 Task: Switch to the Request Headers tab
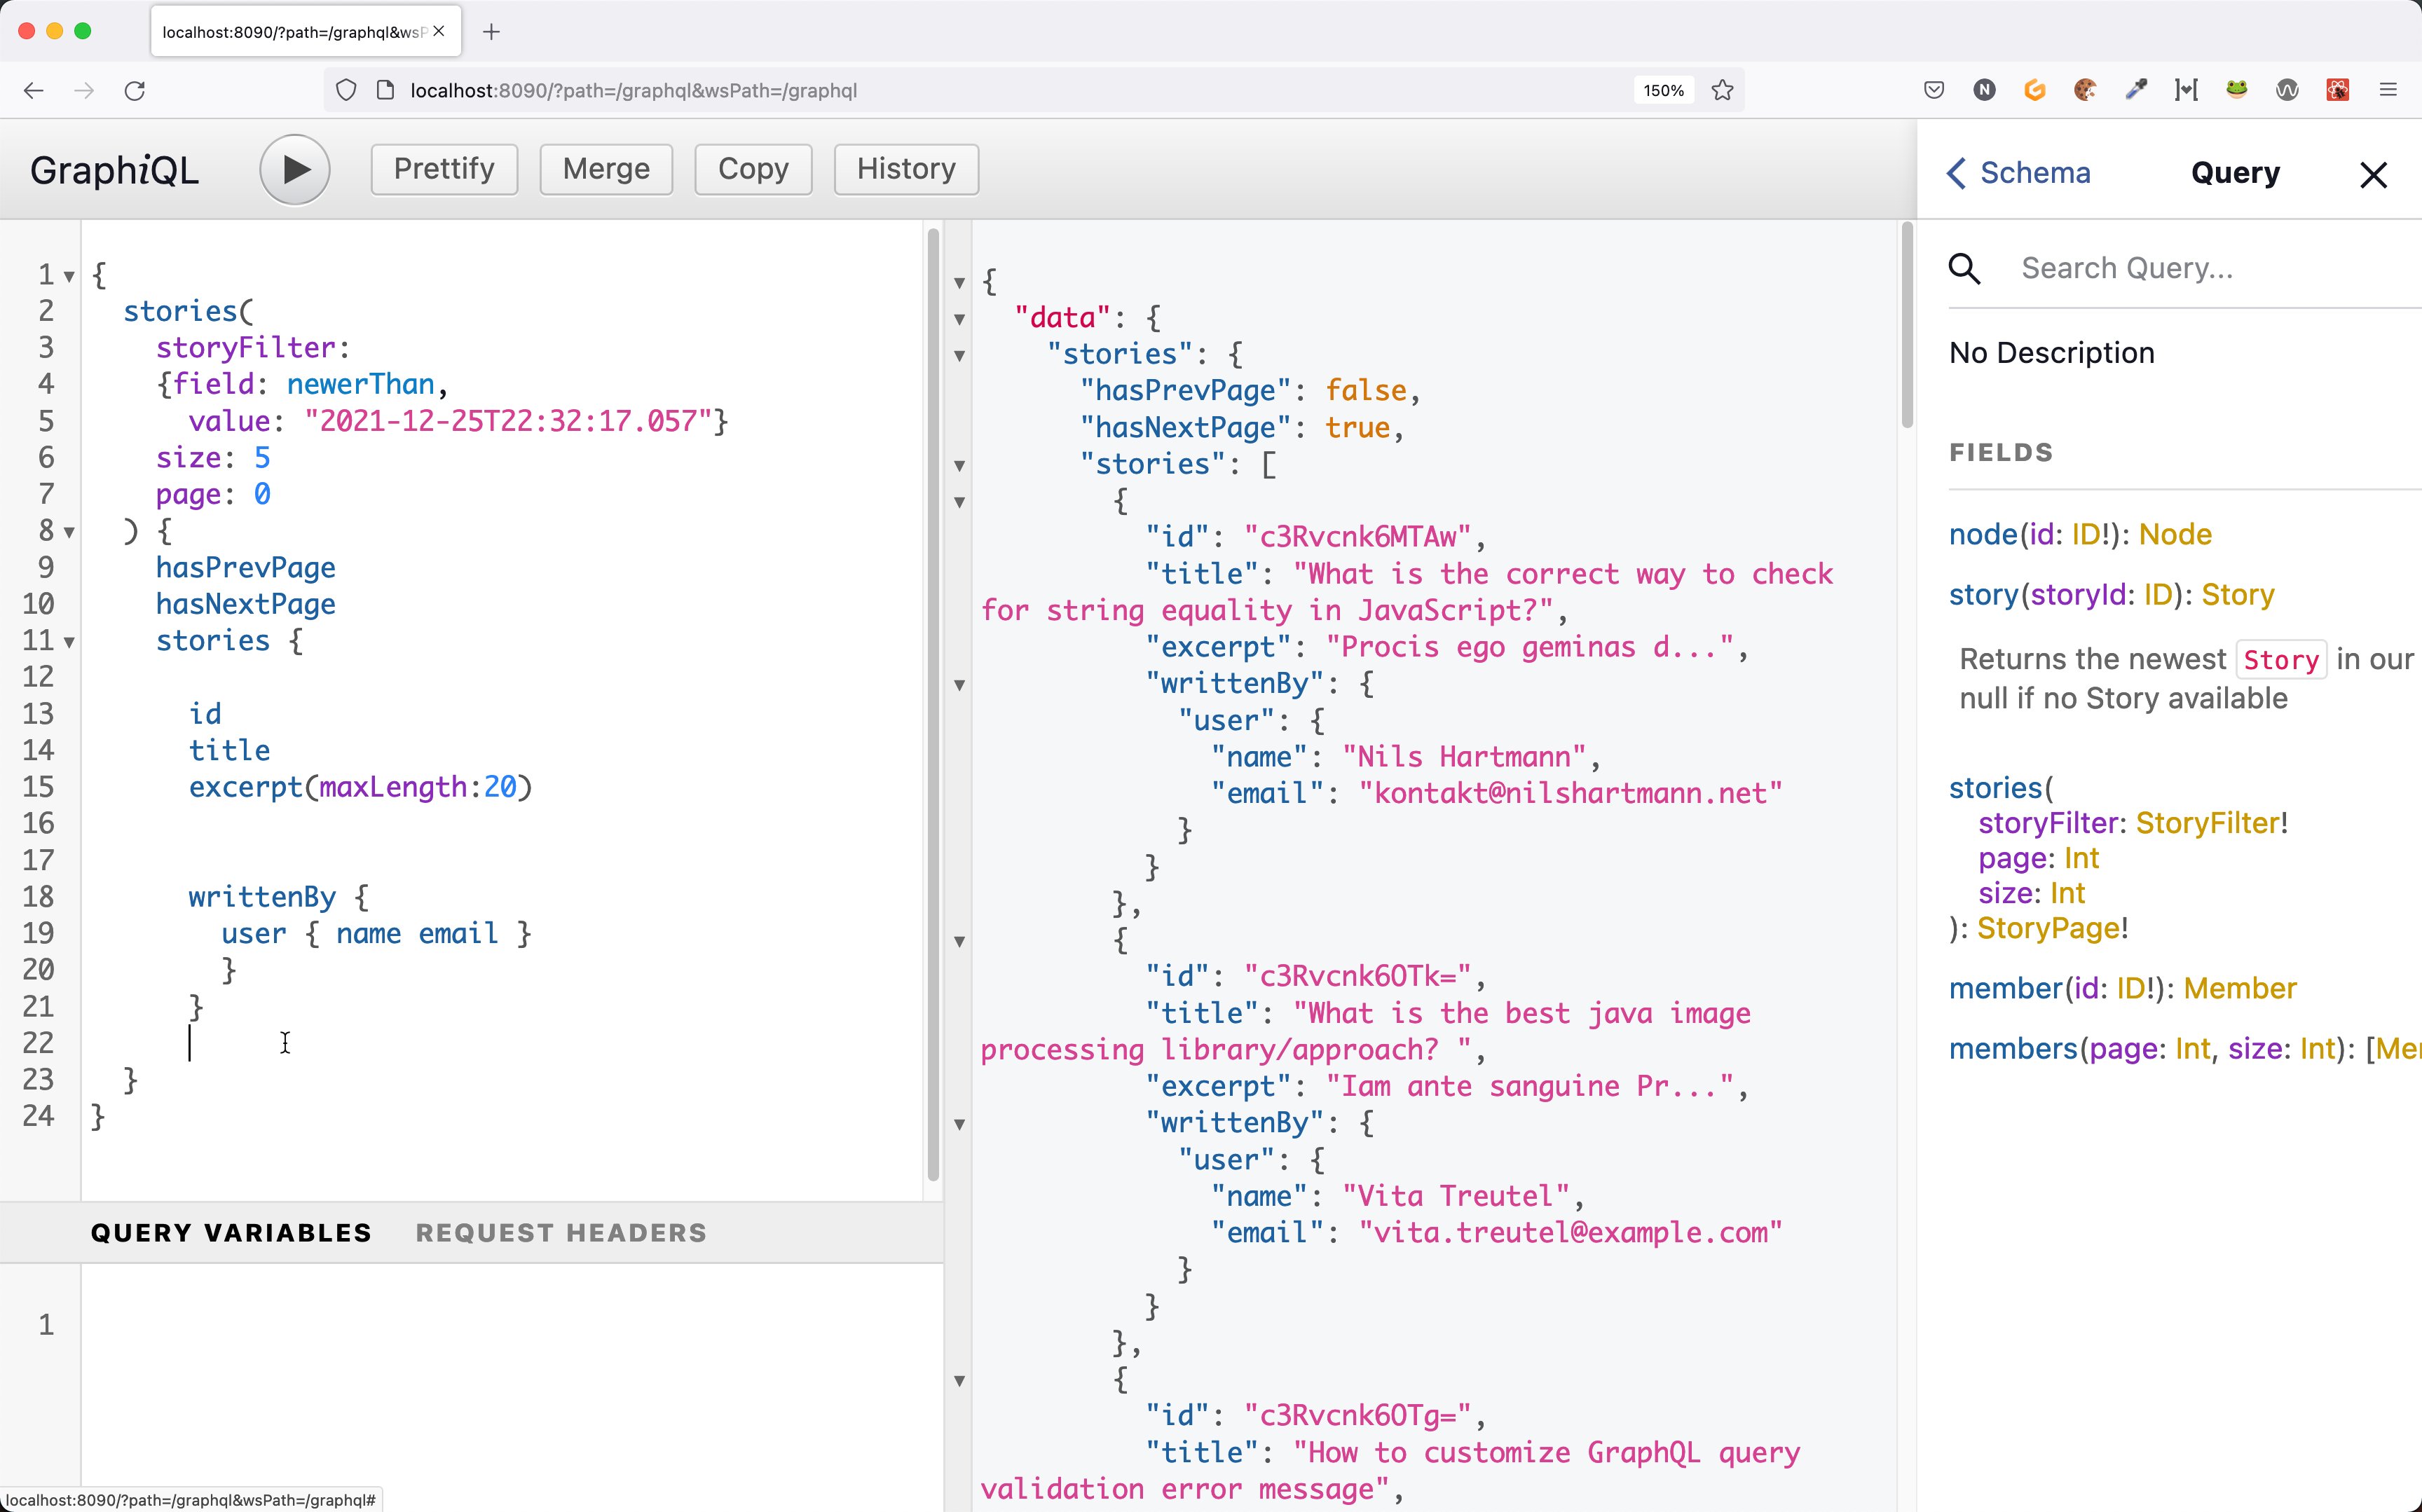pos(561,1232)
